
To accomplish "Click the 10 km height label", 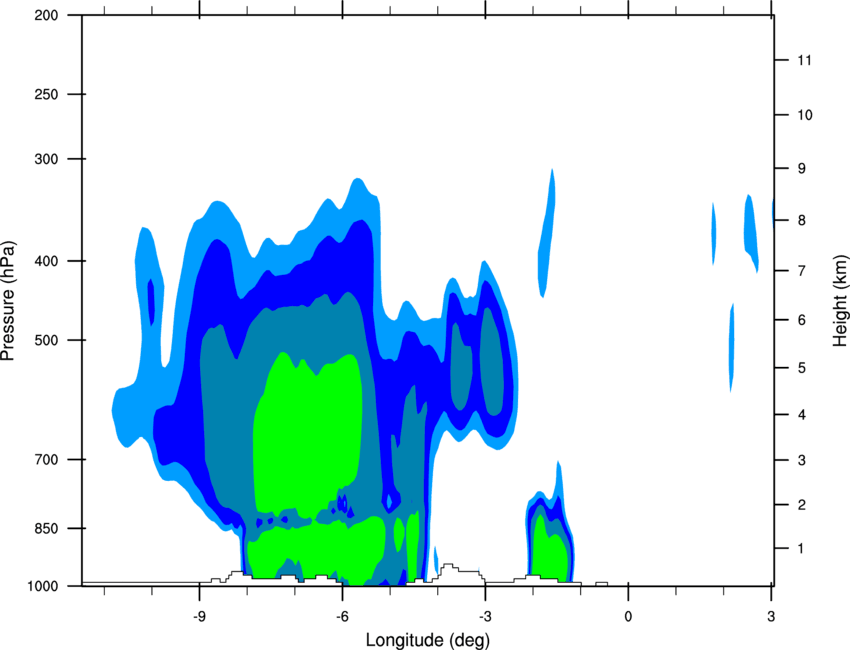I will click(x=805, y=115).
